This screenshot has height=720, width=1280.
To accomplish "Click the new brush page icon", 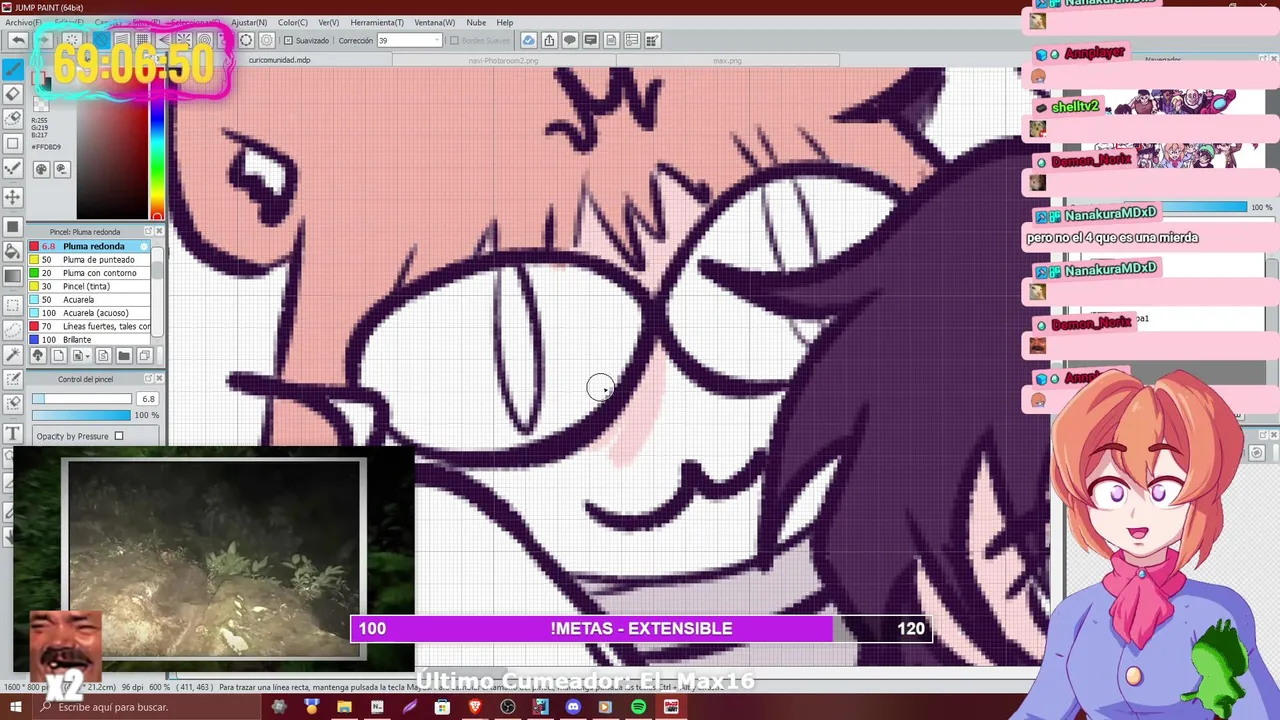I will [x=58, y=355].
